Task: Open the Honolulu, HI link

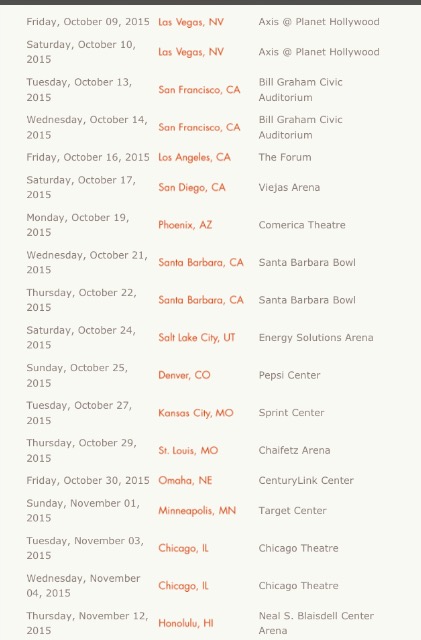Action: coord(186,623)
